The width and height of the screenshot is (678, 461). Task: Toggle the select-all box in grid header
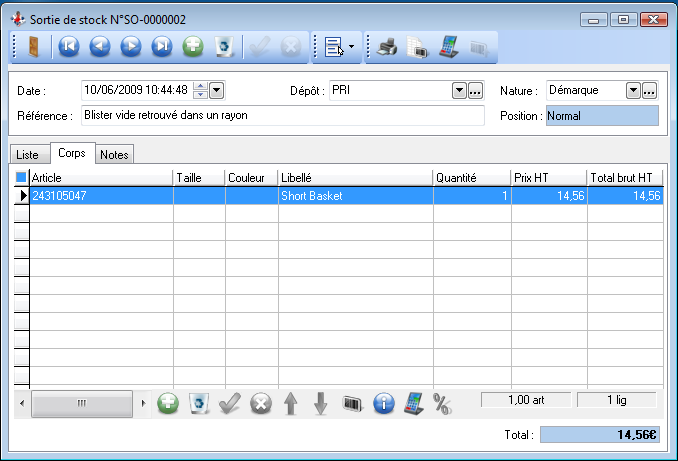point(22,177)
